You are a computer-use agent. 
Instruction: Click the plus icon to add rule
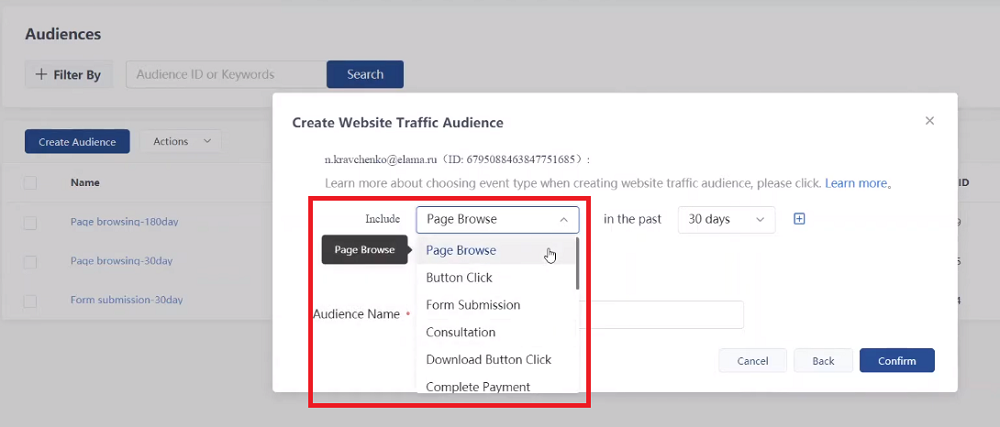click(x=799, y=219)
